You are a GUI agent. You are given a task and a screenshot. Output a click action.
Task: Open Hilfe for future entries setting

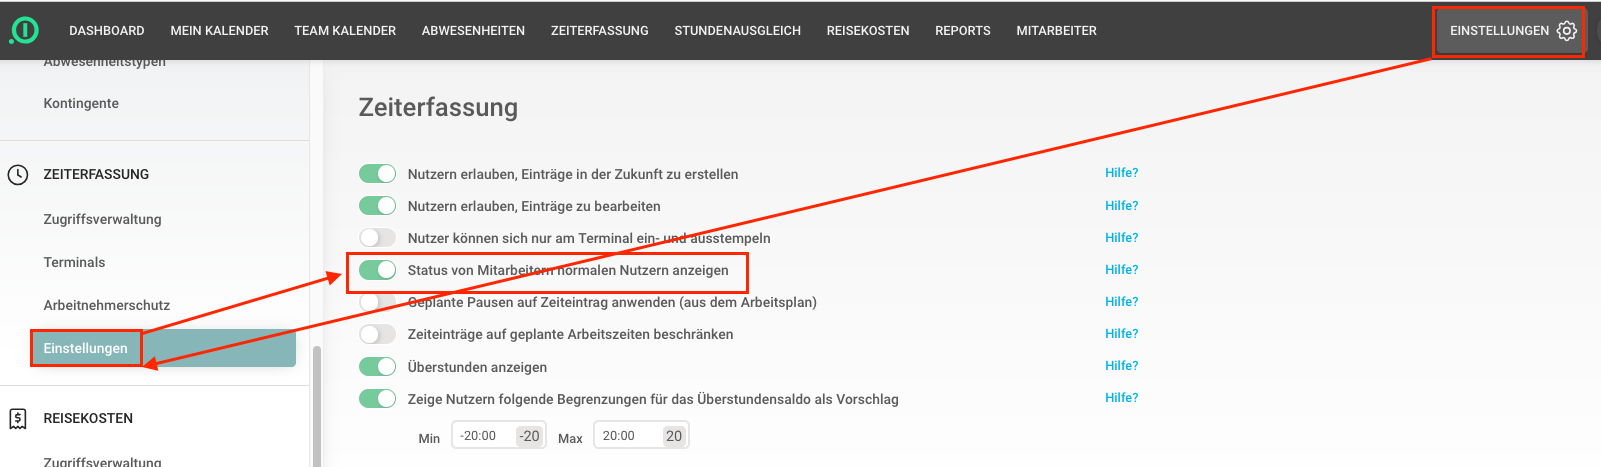(x=1122, y=173)
